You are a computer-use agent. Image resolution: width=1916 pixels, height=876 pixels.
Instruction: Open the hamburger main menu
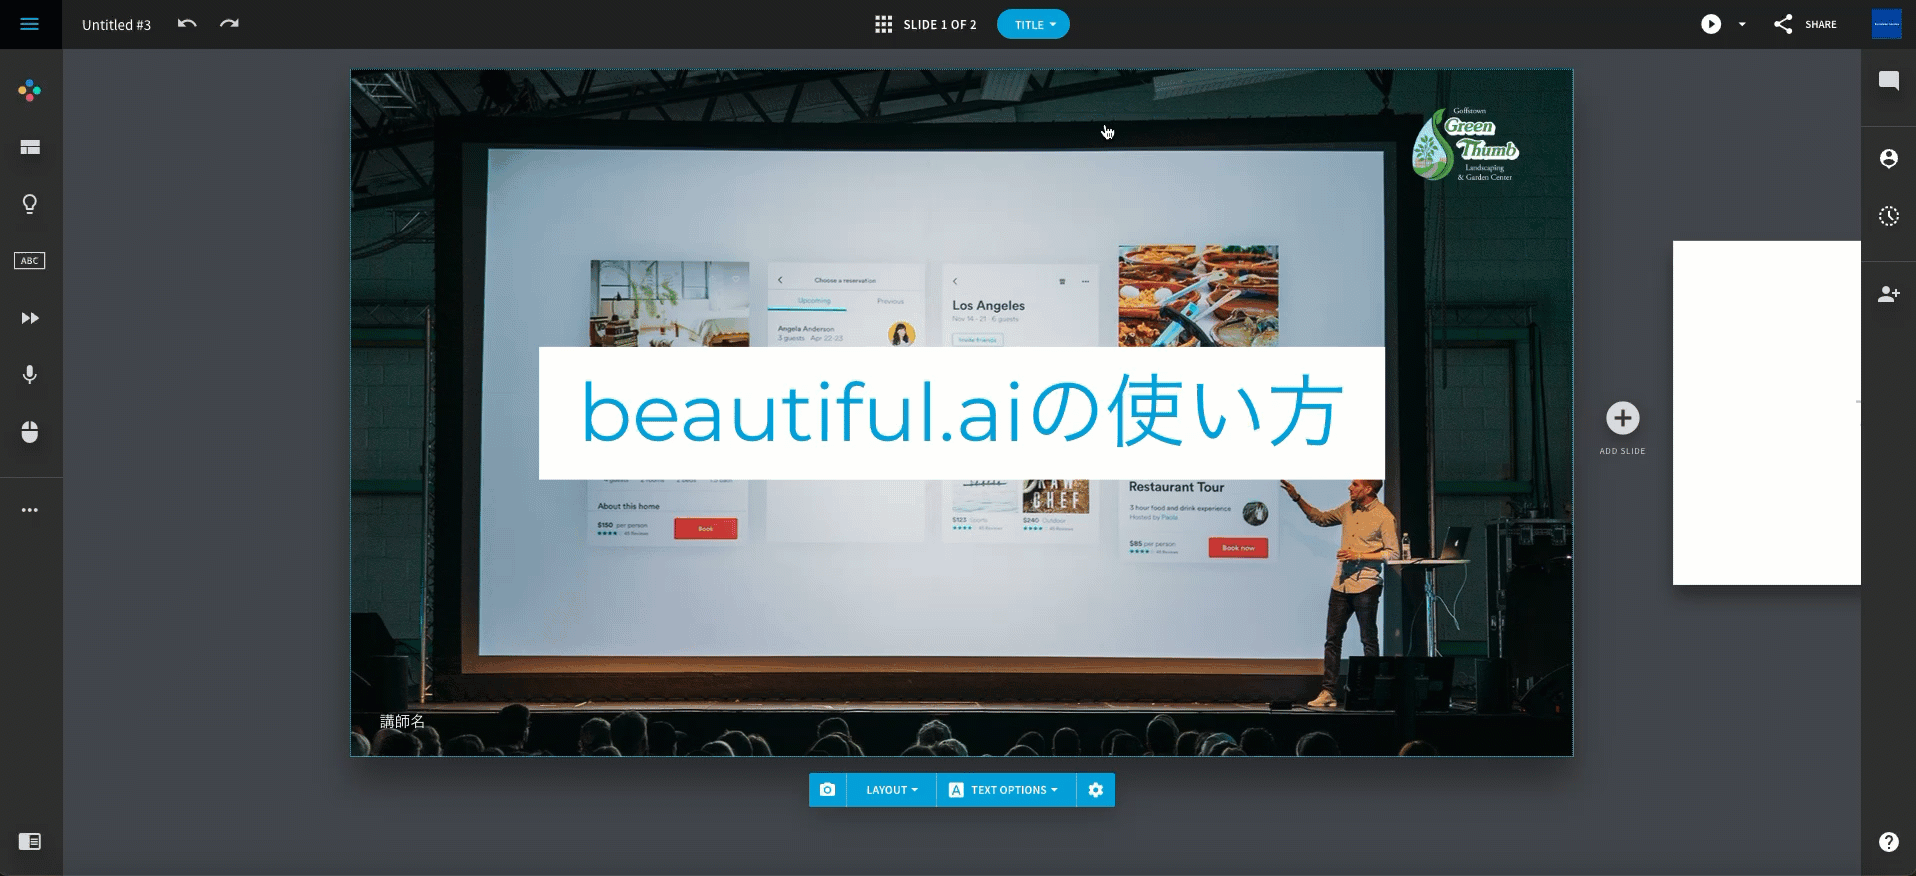click(30, 24)
